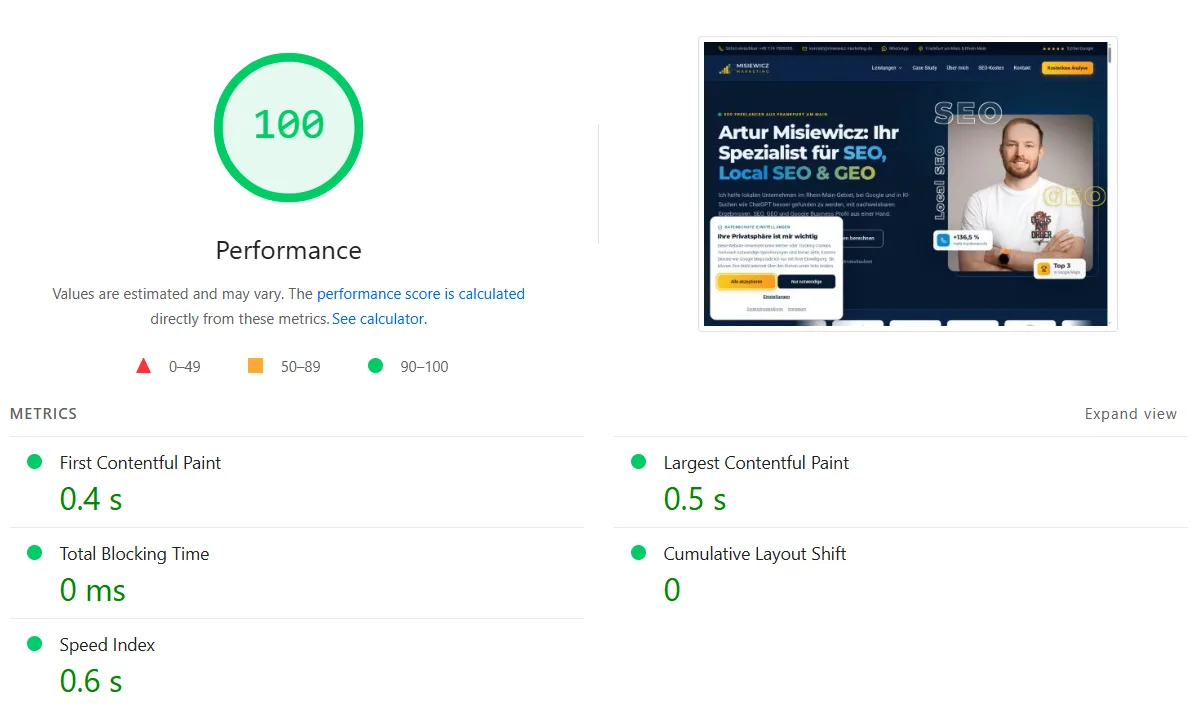1198x705 pixels.
Task: Click the 0.6 s Speed Index value
Action: point(91,681)
